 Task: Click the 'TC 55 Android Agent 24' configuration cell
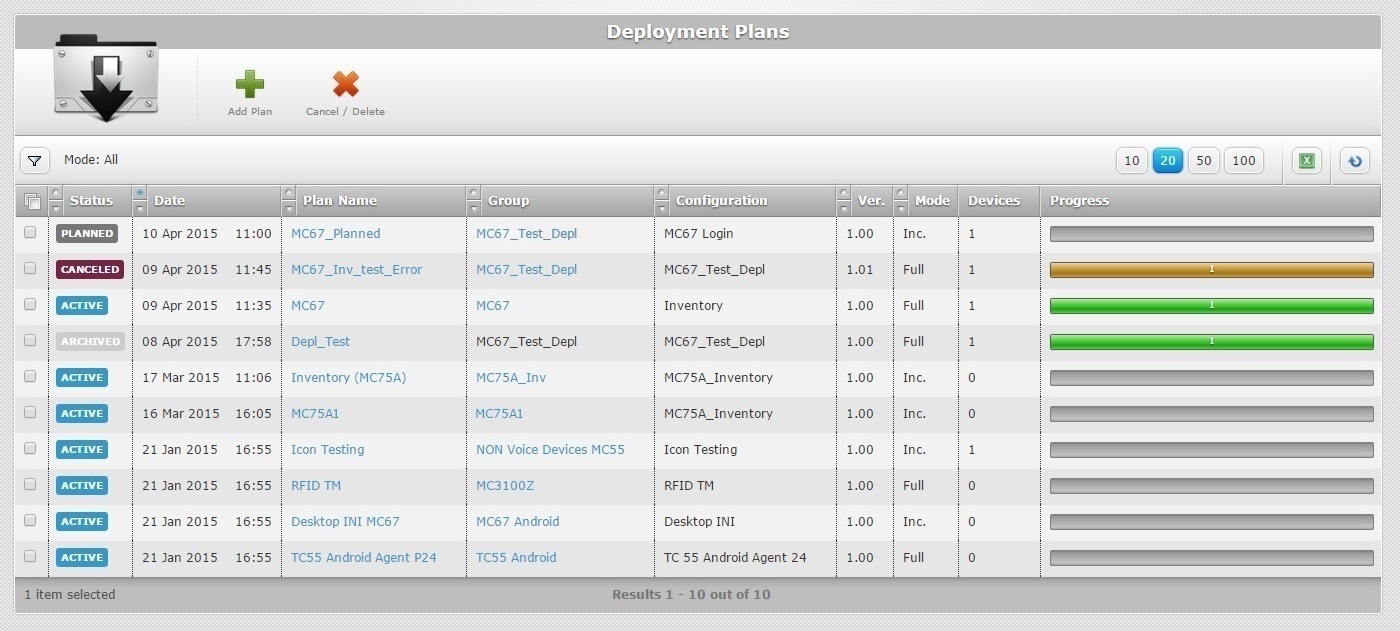pos(735,557)
